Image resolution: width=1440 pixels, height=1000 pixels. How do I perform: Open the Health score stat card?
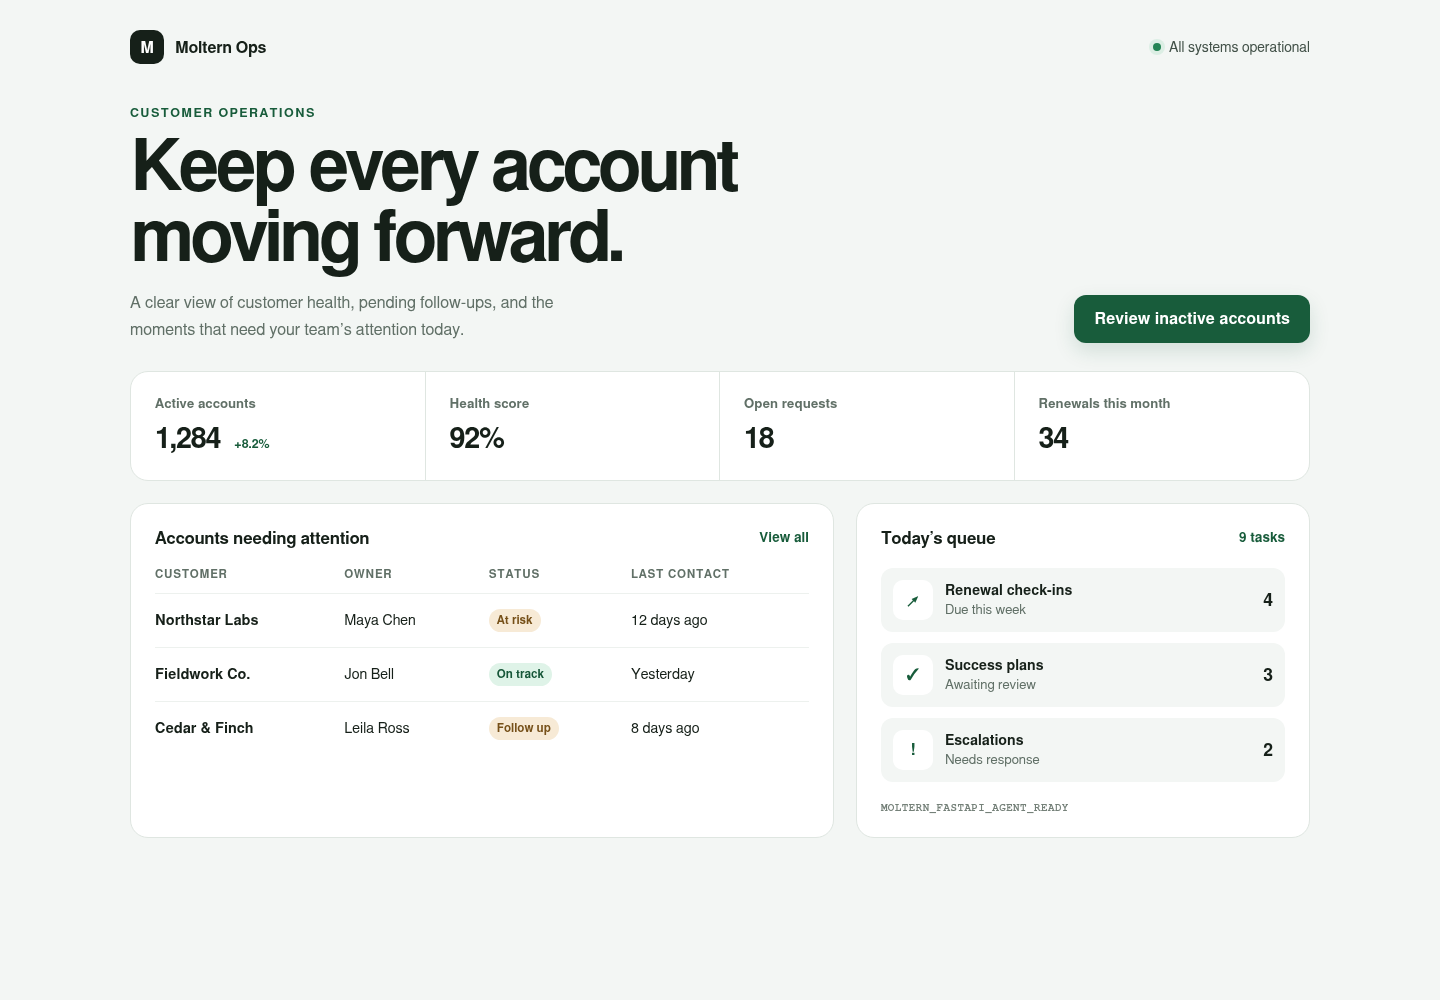pos(573,426)
